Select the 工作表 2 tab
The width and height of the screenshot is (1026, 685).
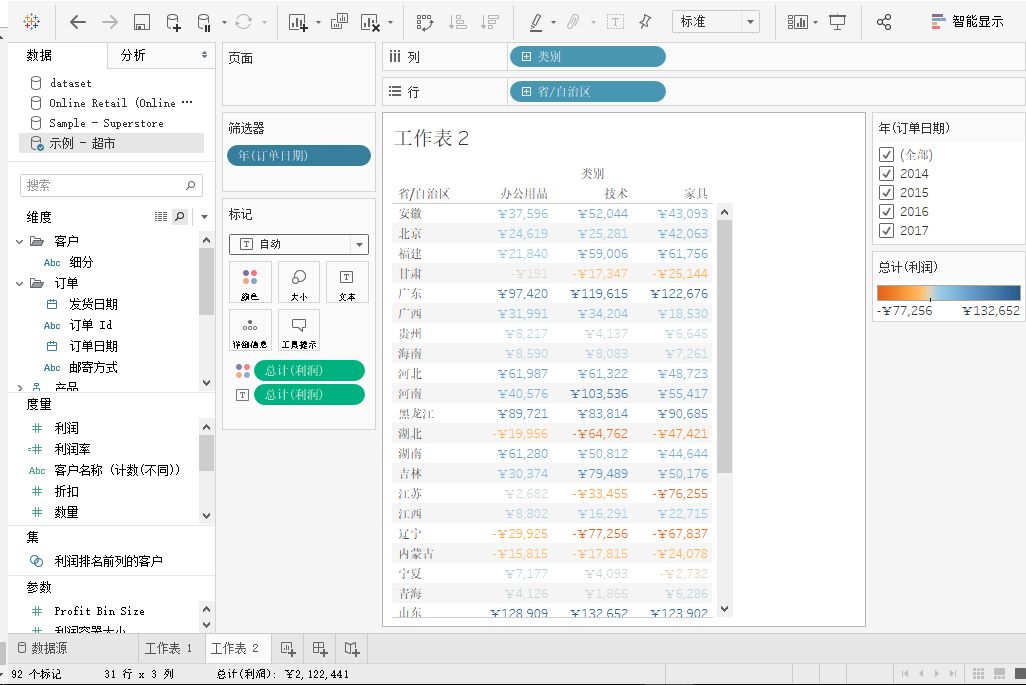[x=235, y=648]
